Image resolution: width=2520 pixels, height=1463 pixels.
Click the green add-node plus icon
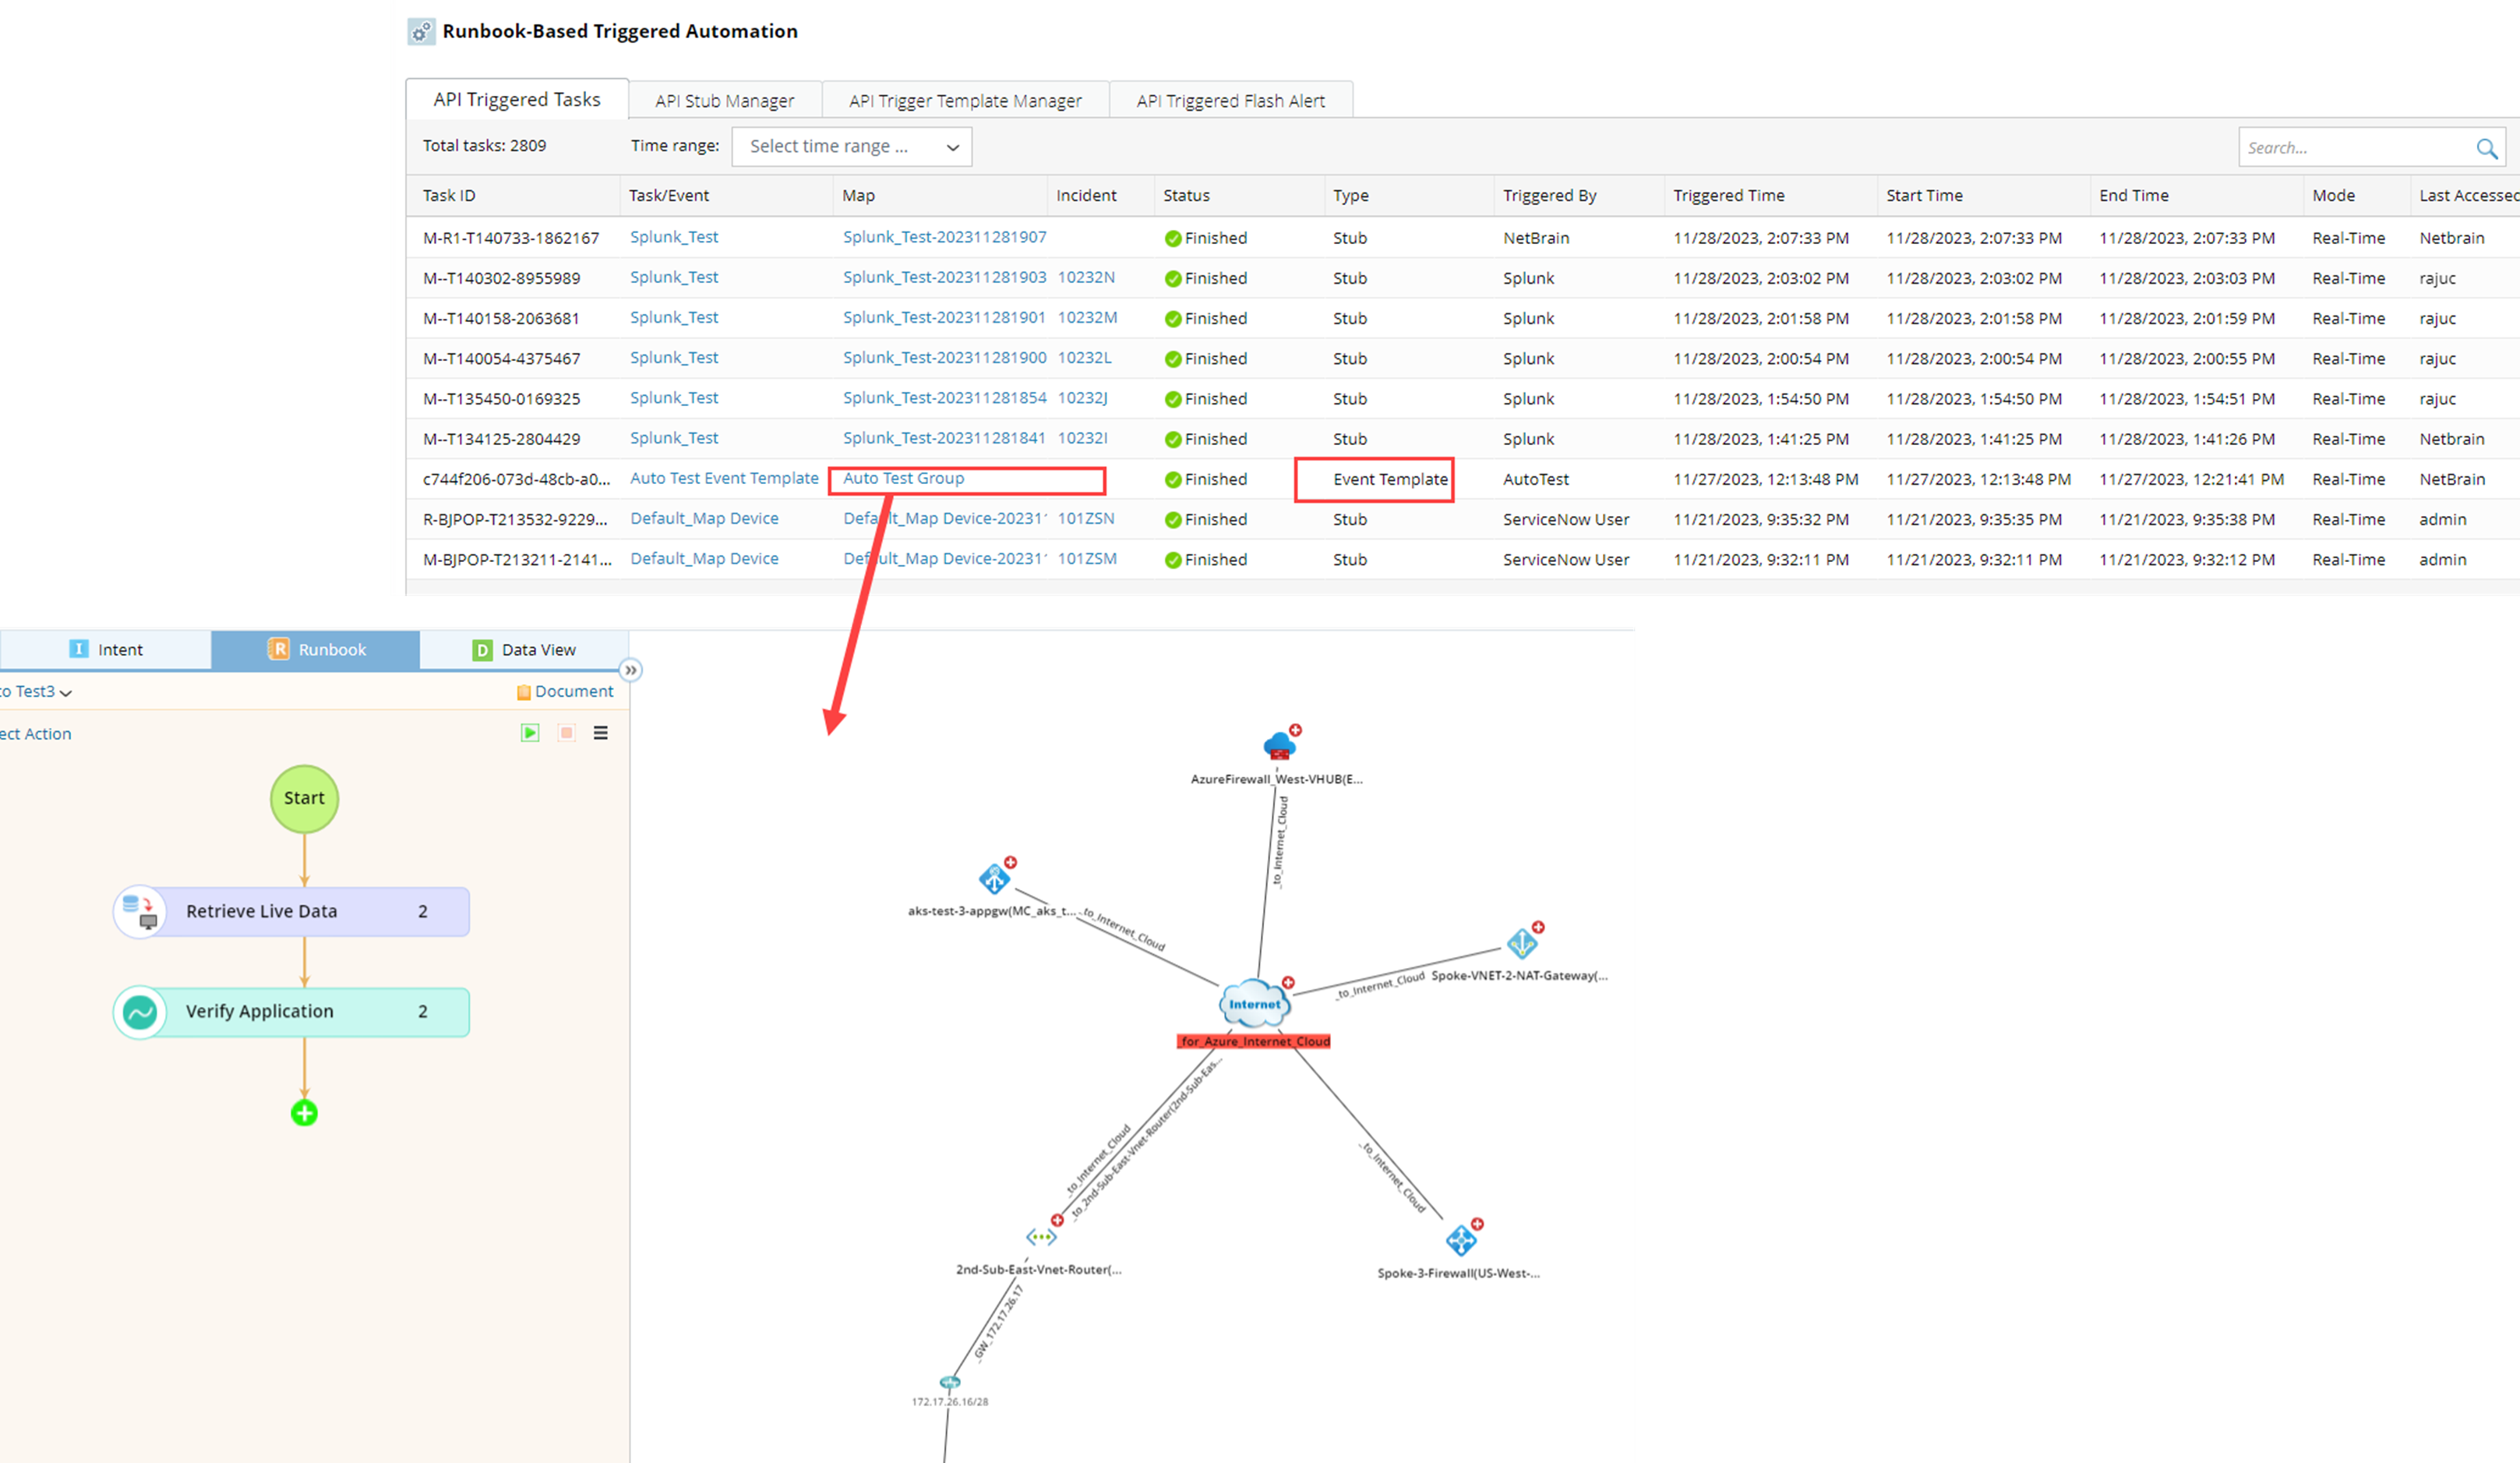coord(304,1113)
